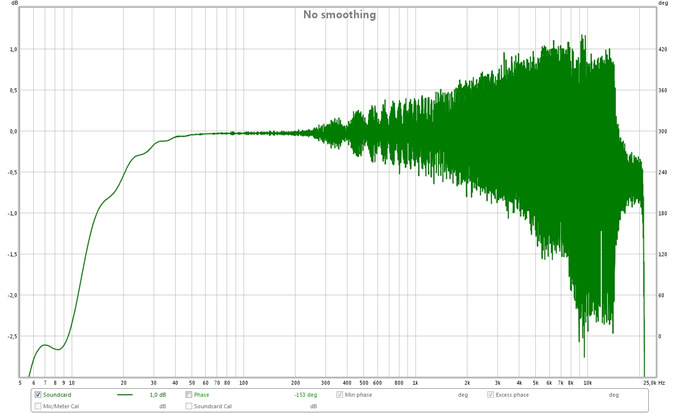Viewport: 680px width, 413px height.
Task: Toggle the Min phase checkbox
Action: tap(339, 395)
